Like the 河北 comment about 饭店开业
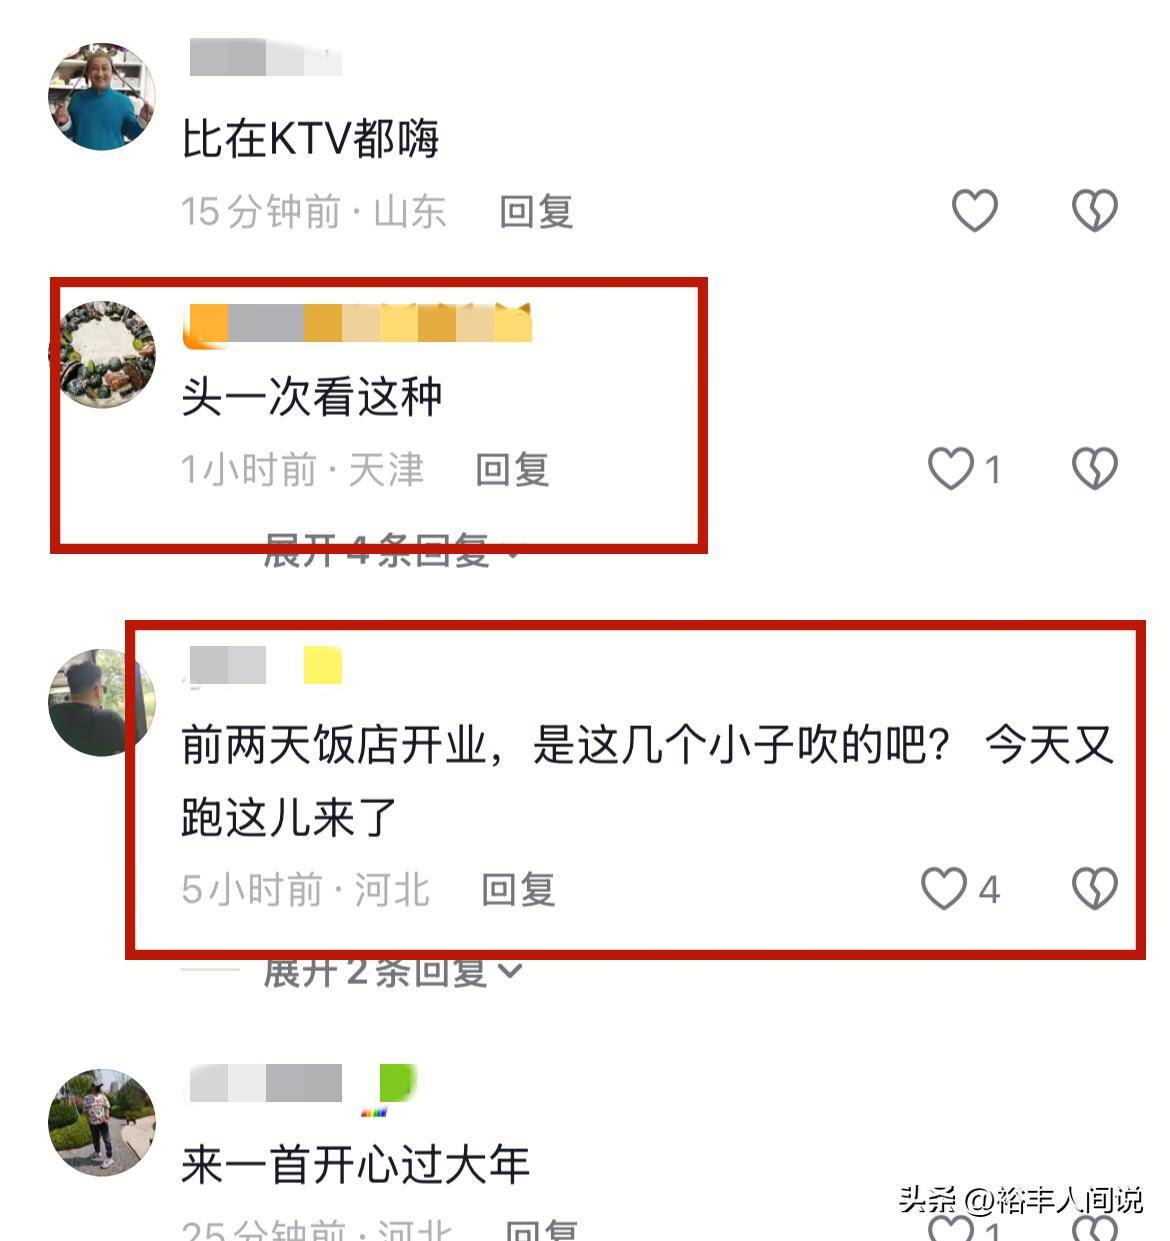1170x1241 pixels. [x=944, y=888]
